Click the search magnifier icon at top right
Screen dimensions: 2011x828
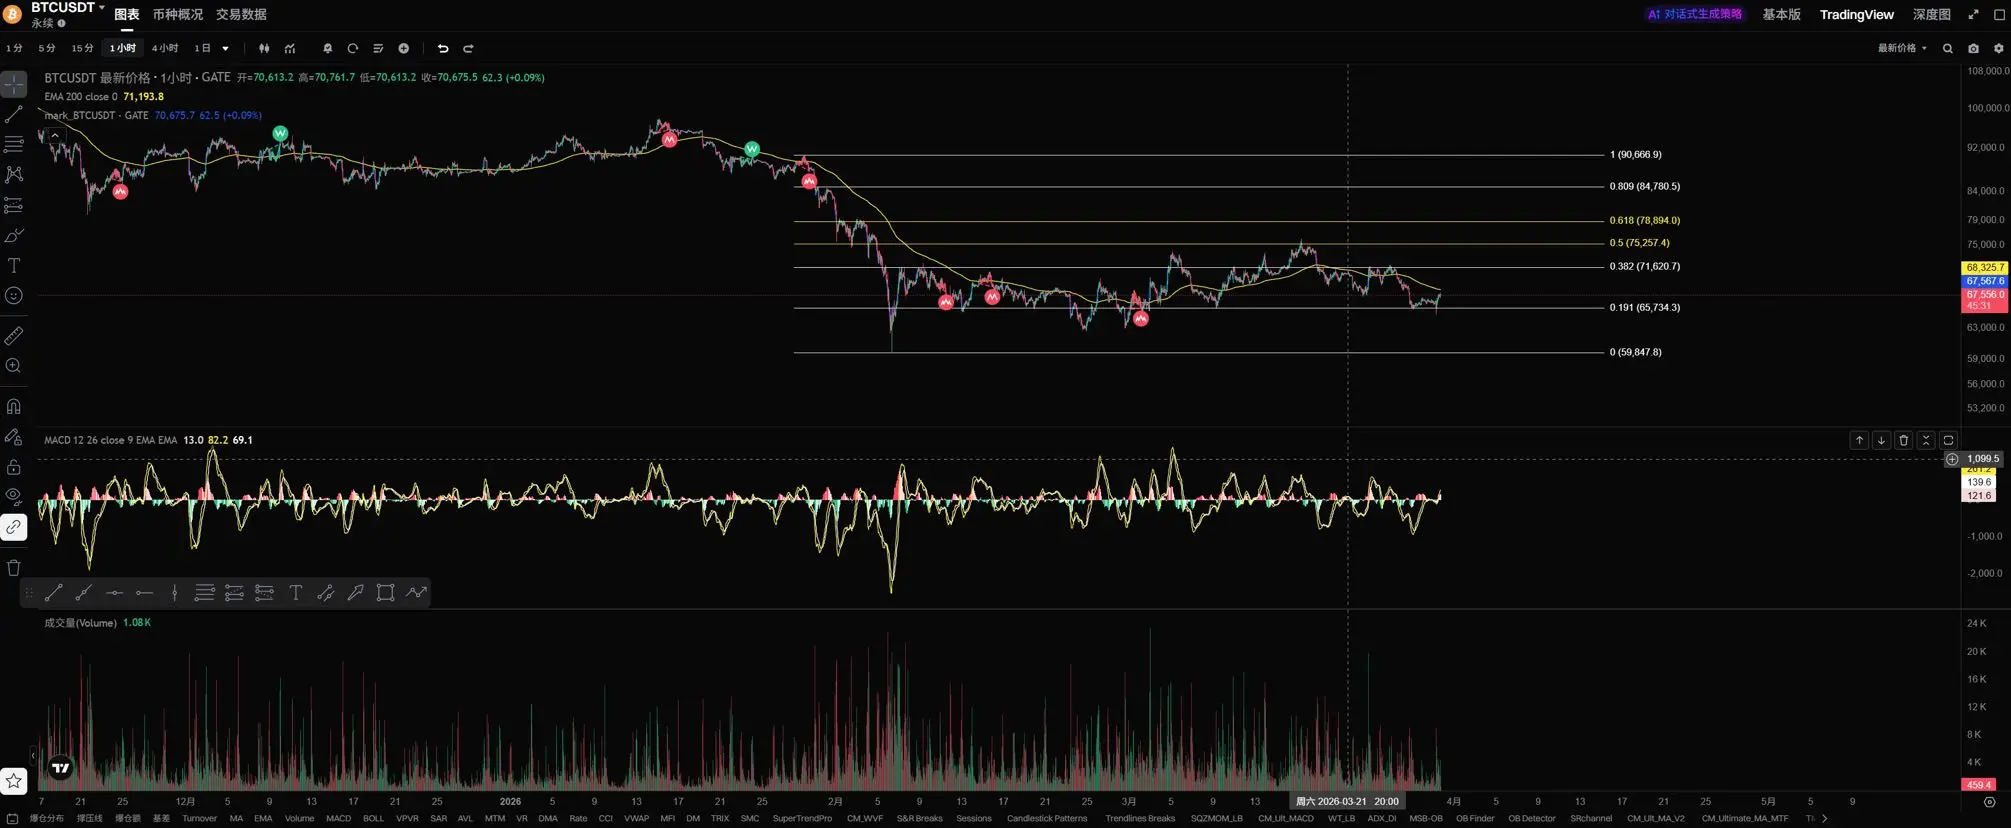click(x=1947, y=48)
